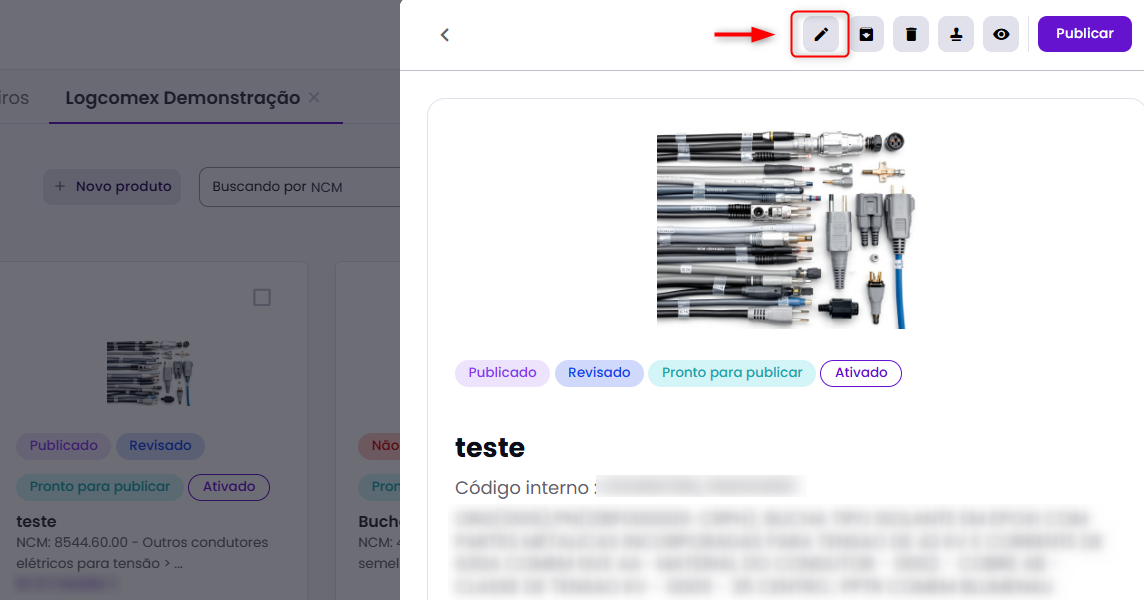This screenshot has width=1144, height=600.
Task: Go back using the left chevron
Action: click(445, 35)
